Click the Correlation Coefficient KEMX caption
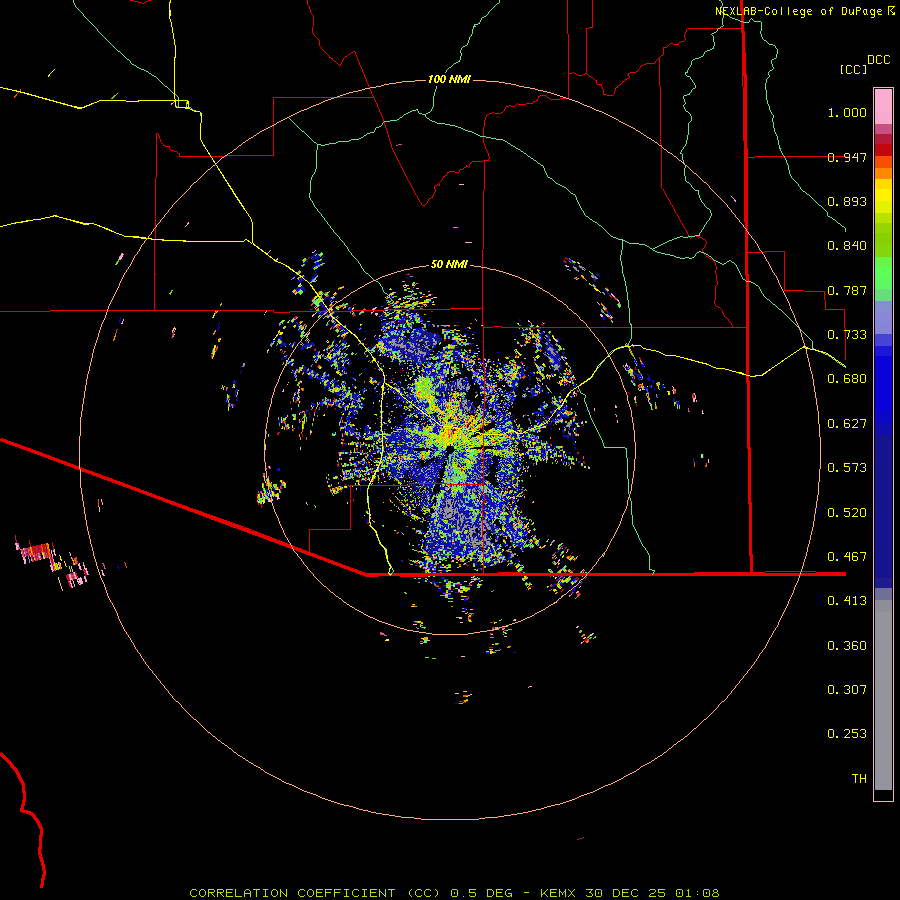Screen dimensions: 900x900 point(454,893)
